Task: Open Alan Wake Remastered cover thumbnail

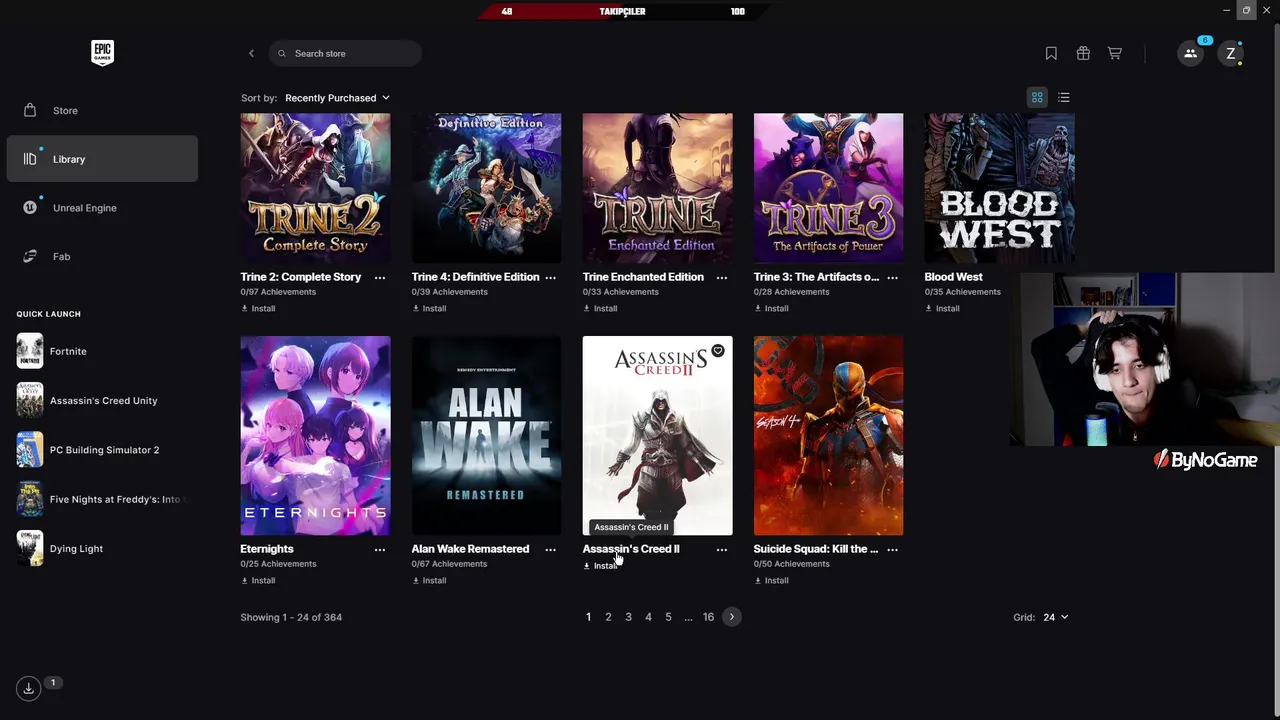Action: point(486,435)
